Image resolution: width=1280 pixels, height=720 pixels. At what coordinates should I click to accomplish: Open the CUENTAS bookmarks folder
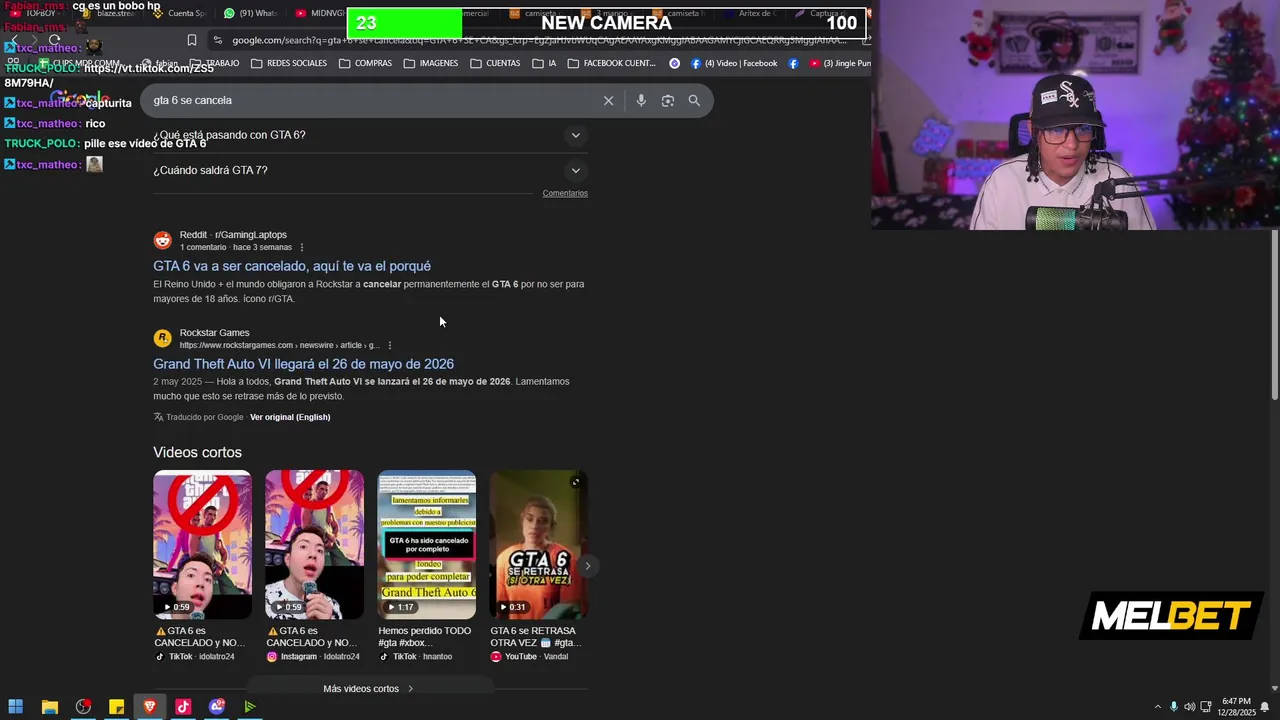494,63
